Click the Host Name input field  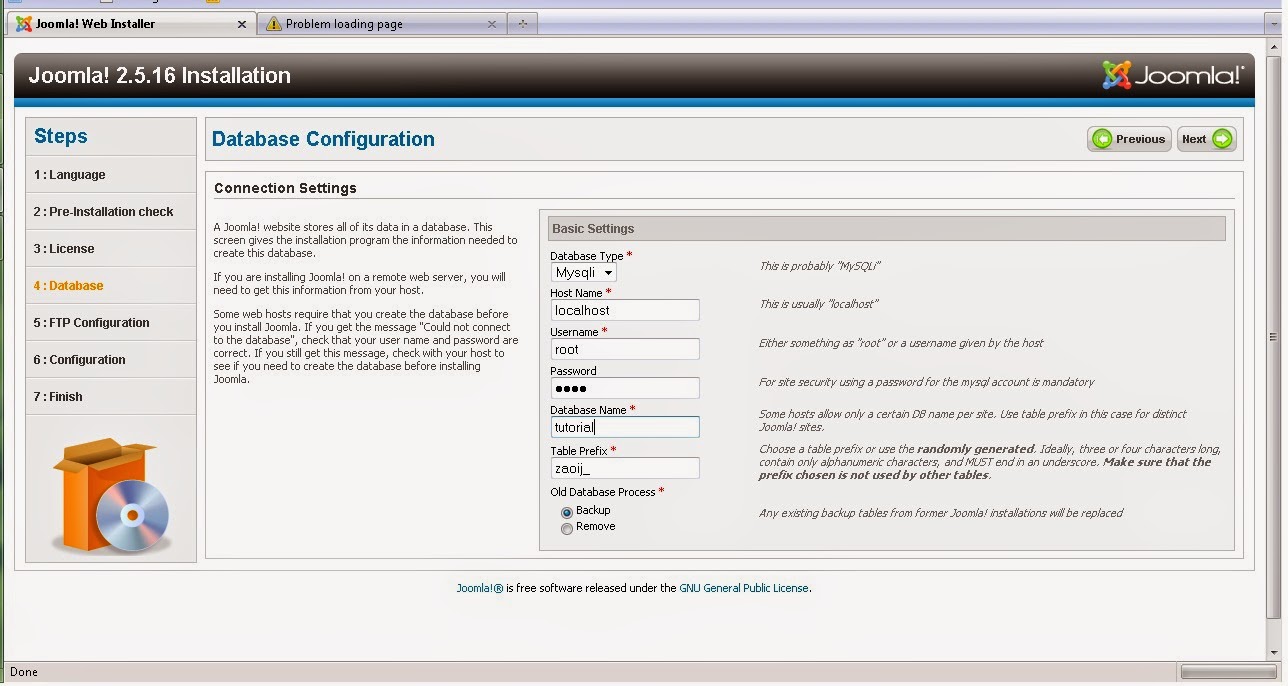coord(625,310)
